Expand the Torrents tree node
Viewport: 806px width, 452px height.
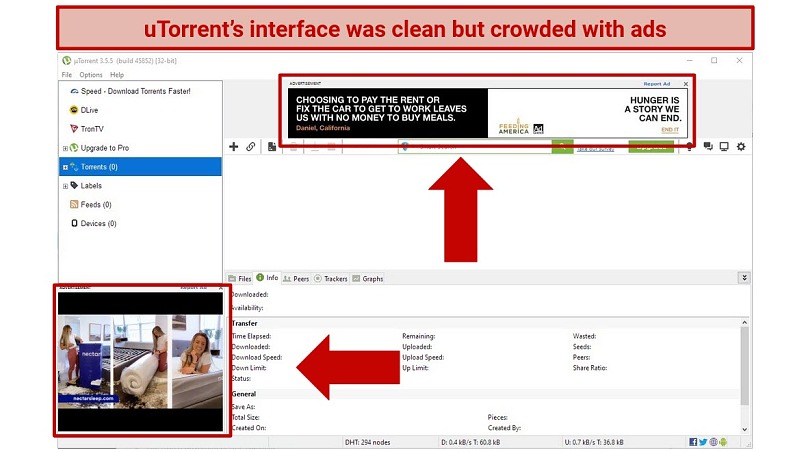tap(65, 167)
